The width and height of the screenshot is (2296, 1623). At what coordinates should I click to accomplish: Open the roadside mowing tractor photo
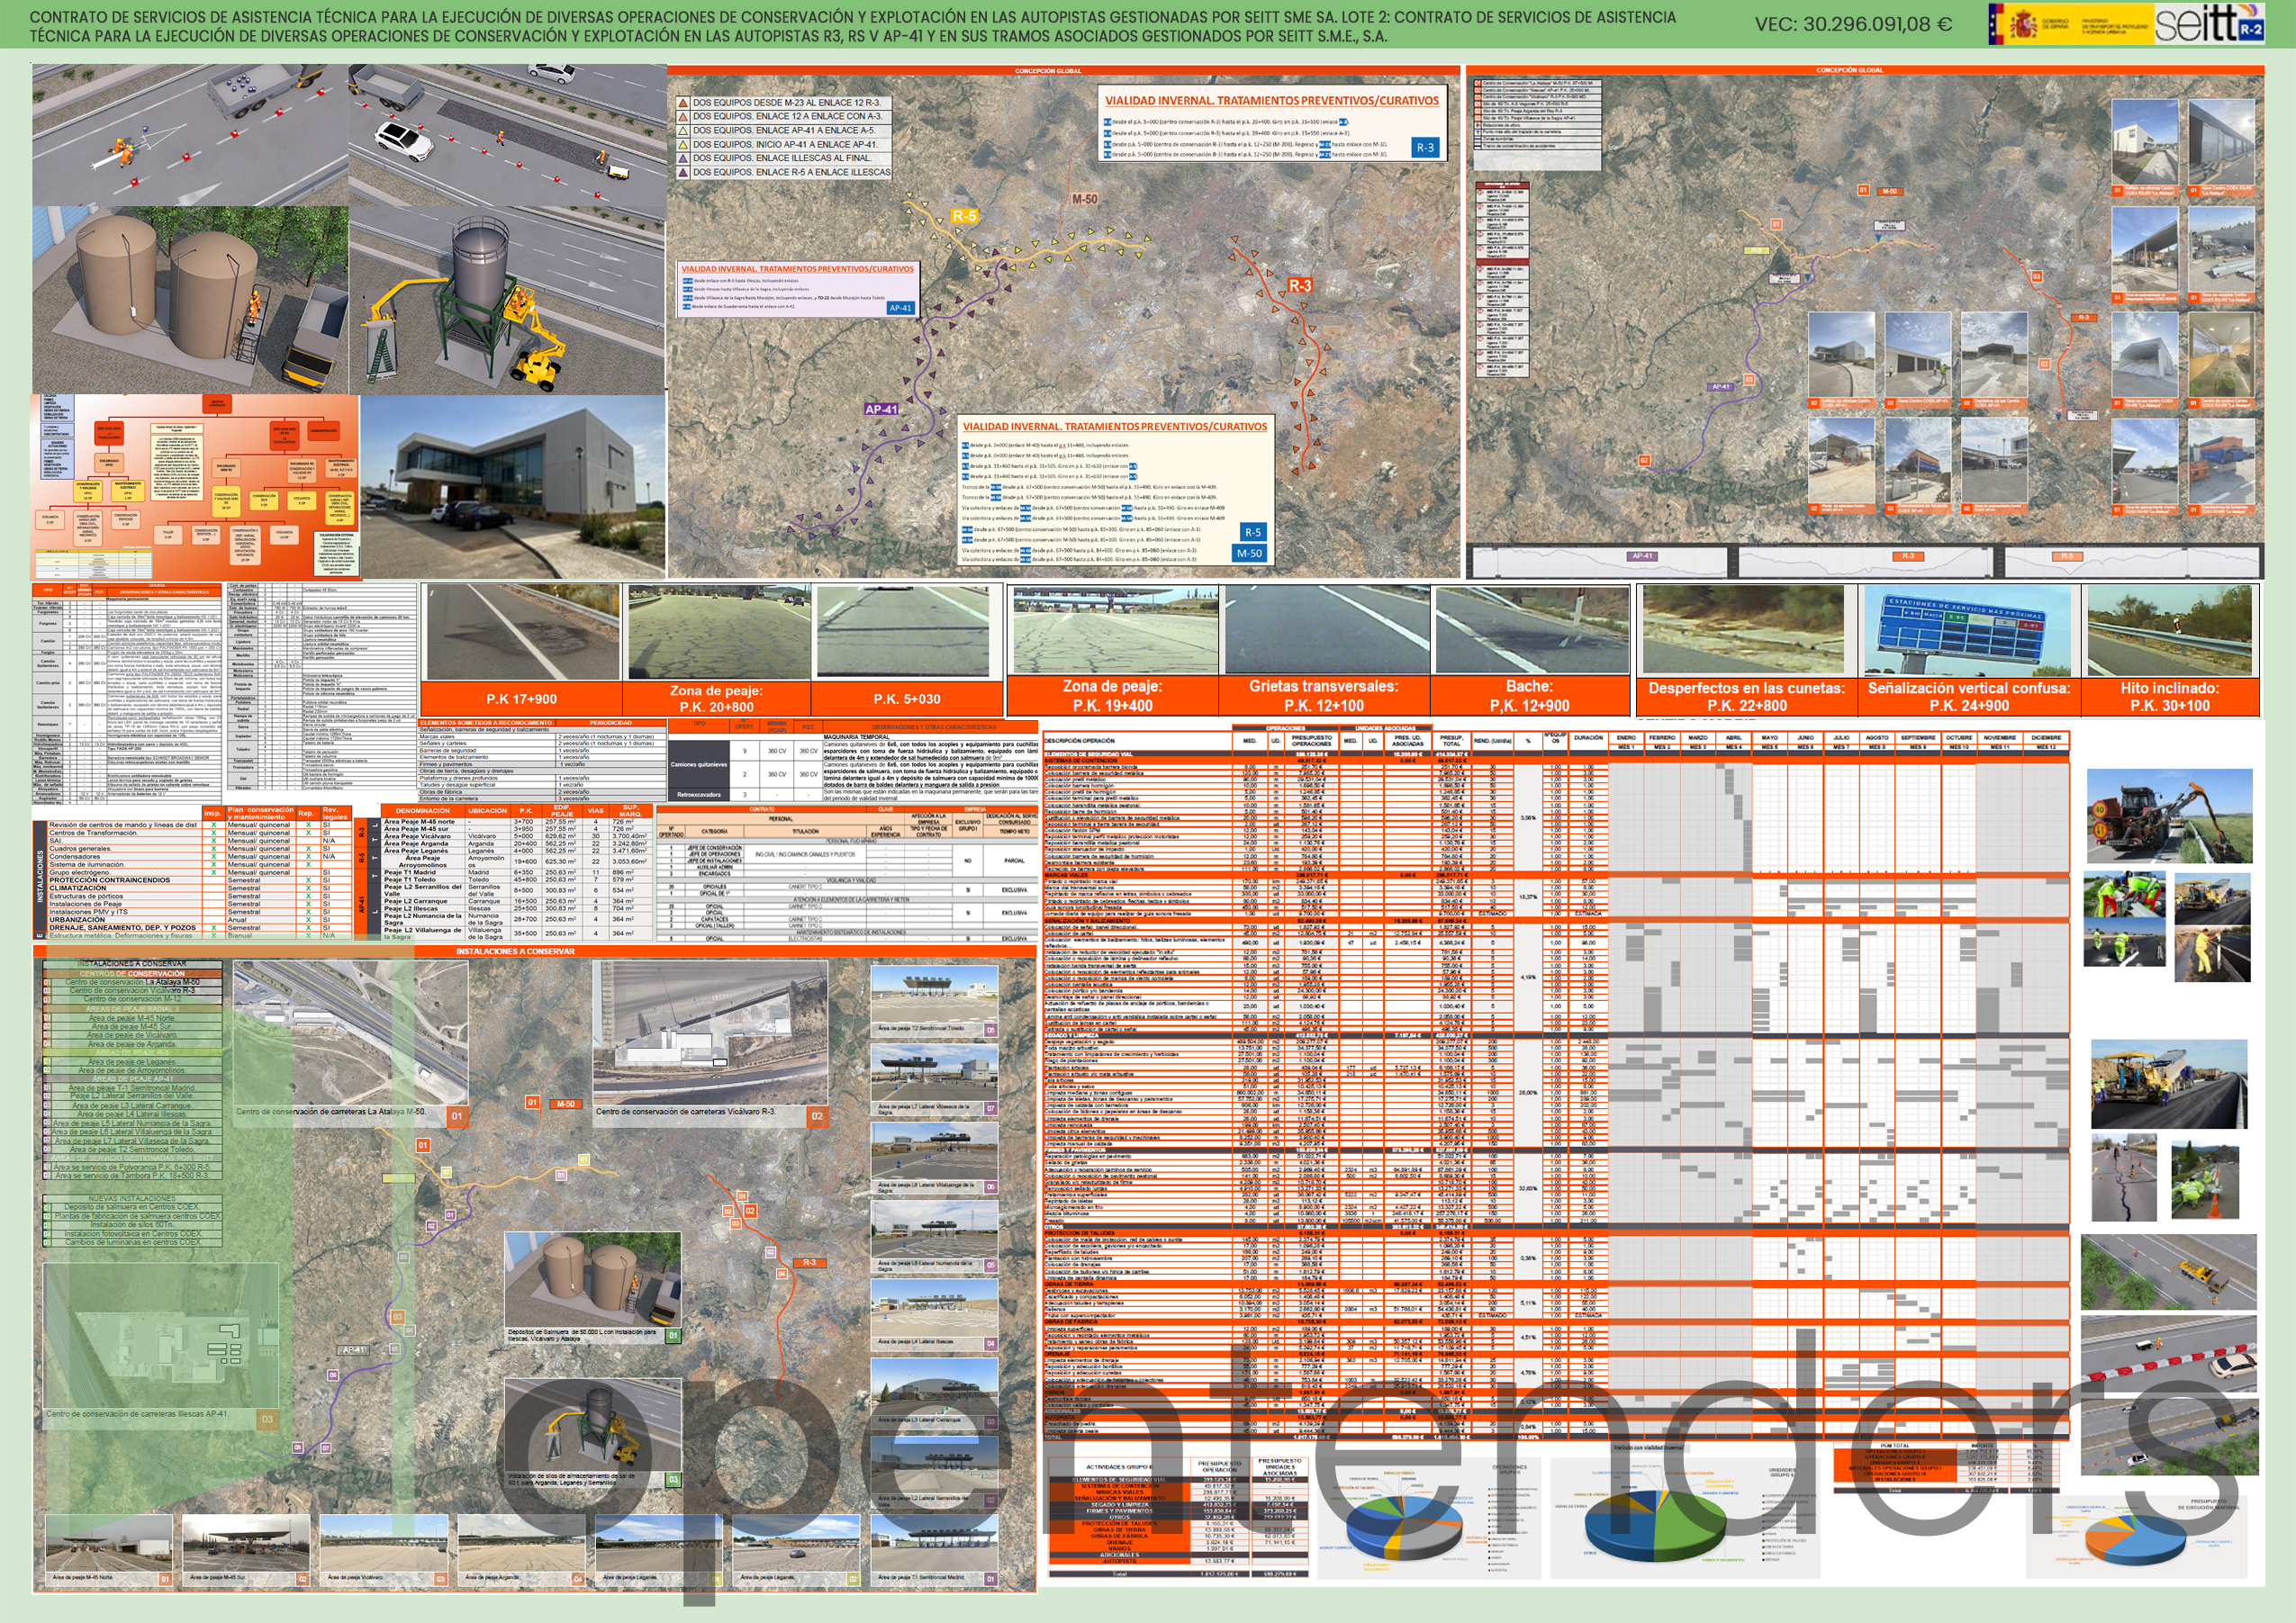(2168, 815)
